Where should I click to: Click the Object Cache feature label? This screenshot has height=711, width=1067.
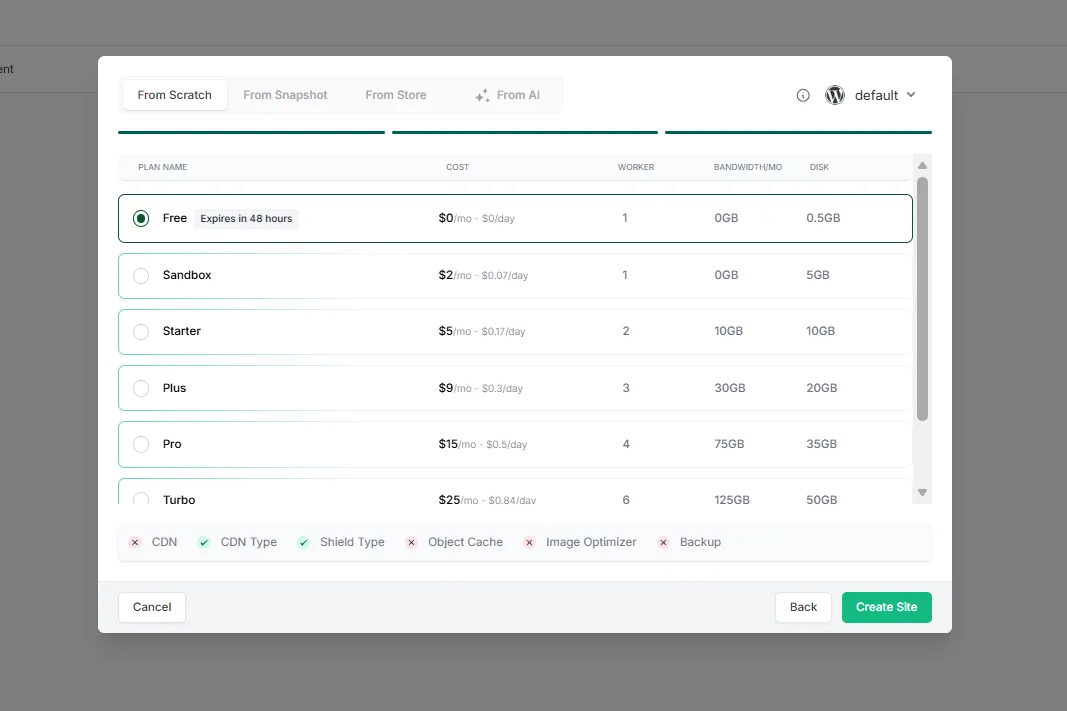465,542
